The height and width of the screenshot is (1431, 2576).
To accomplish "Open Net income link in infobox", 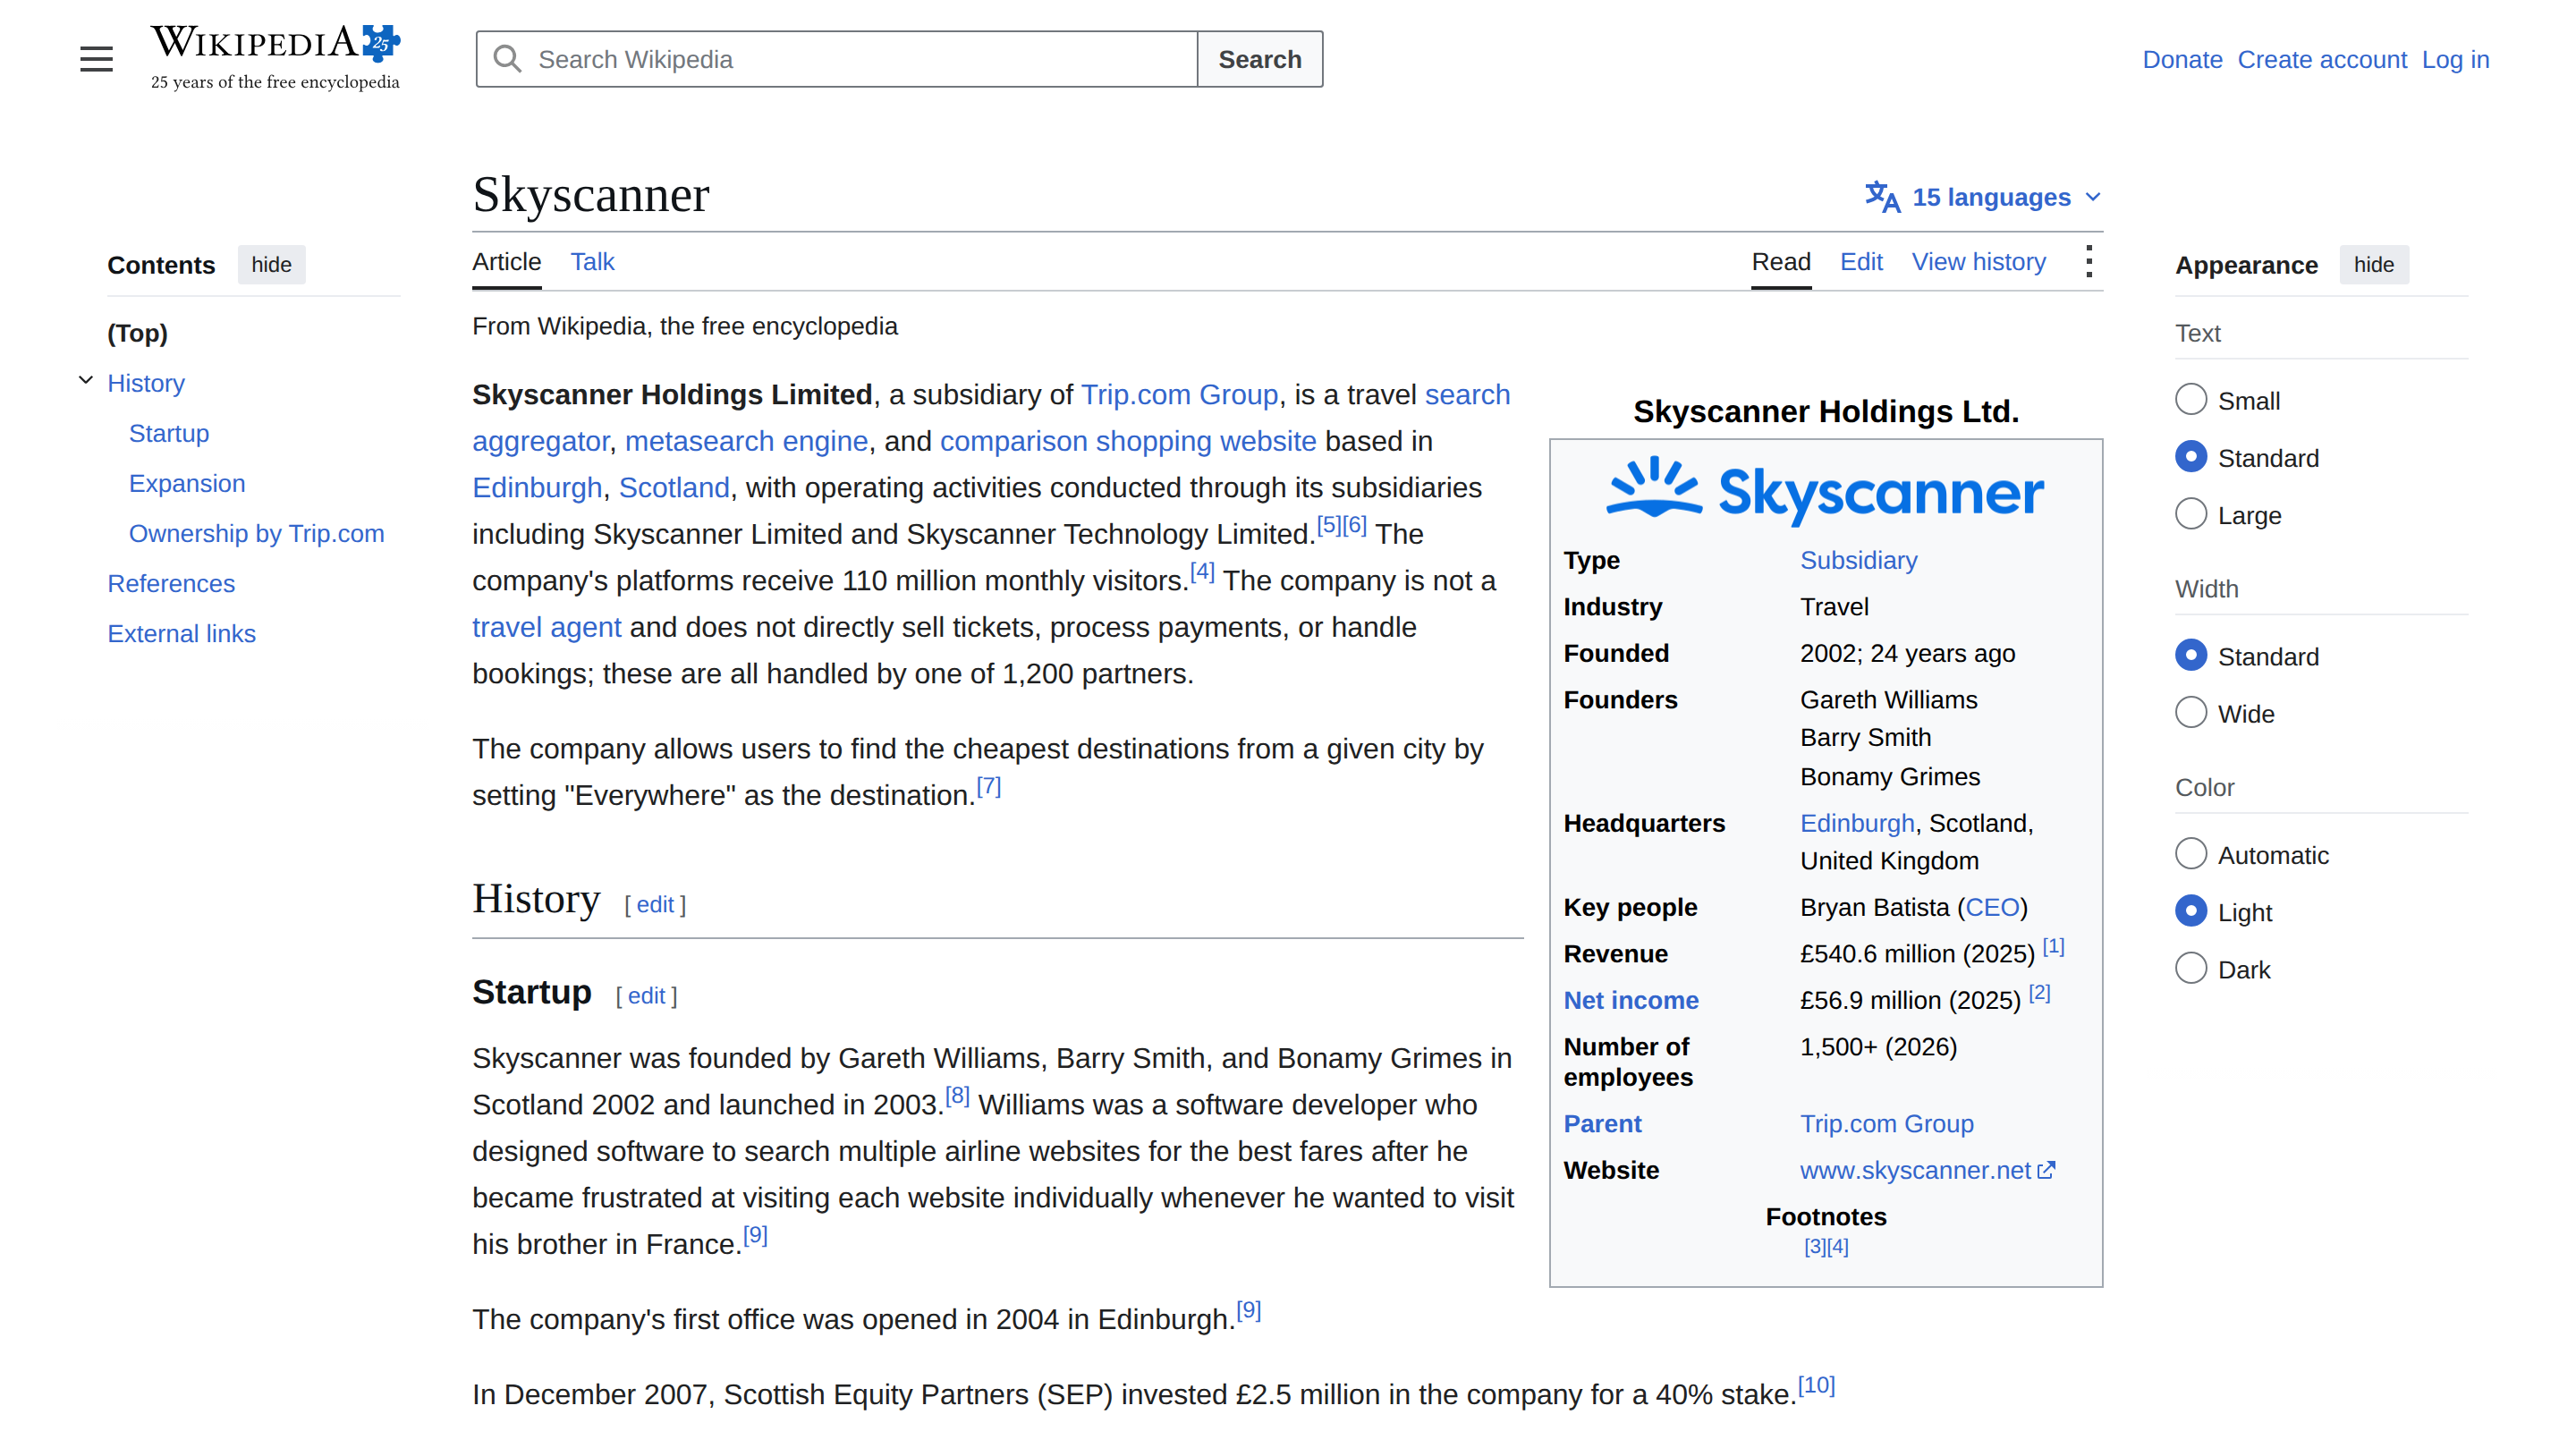I will (1631, 1000).
